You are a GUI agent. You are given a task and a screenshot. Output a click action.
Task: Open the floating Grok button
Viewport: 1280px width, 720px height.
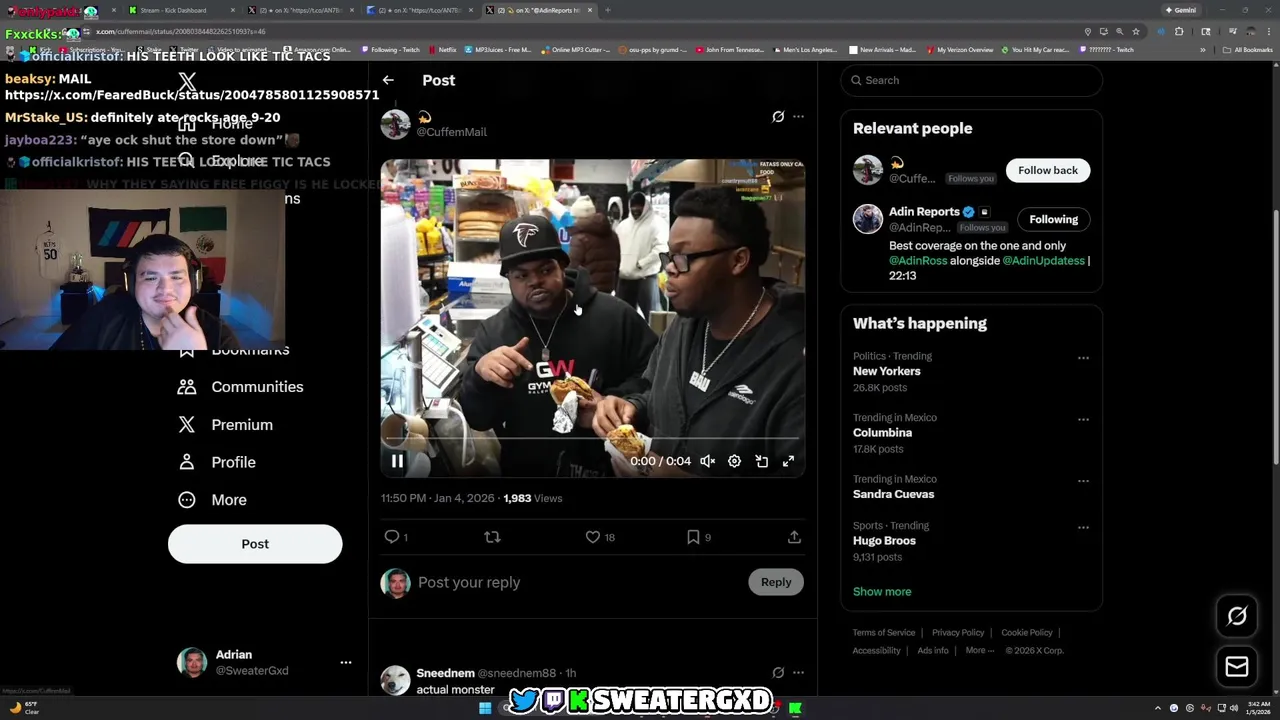pyautogui.click(x=1237, y=617)
